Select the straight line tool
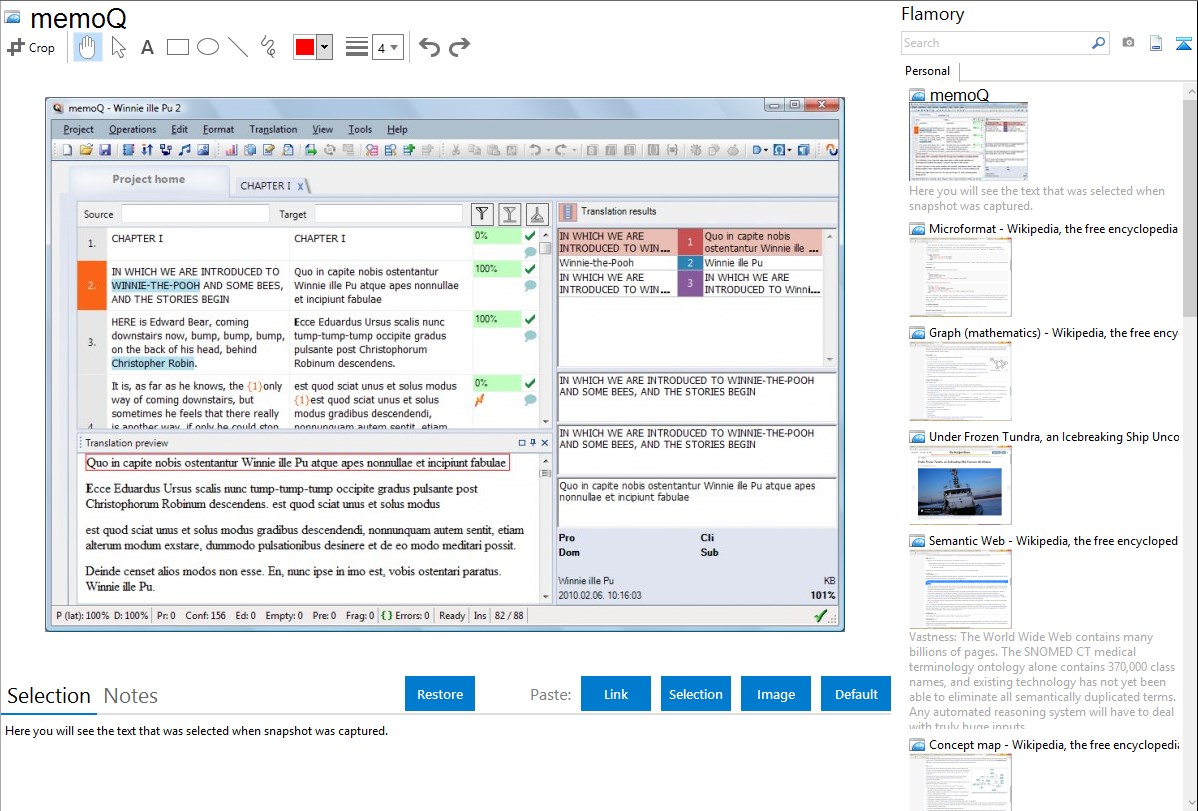Viewport: 1198px width, 811px height. [238, 47]
